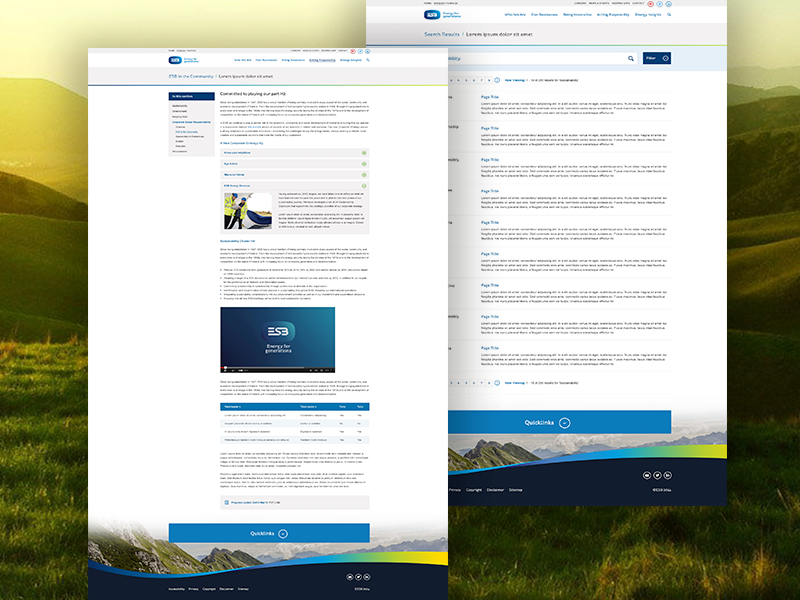
Task: Click the LinkedIn icon in the front page header
Action: pos(367,51)
